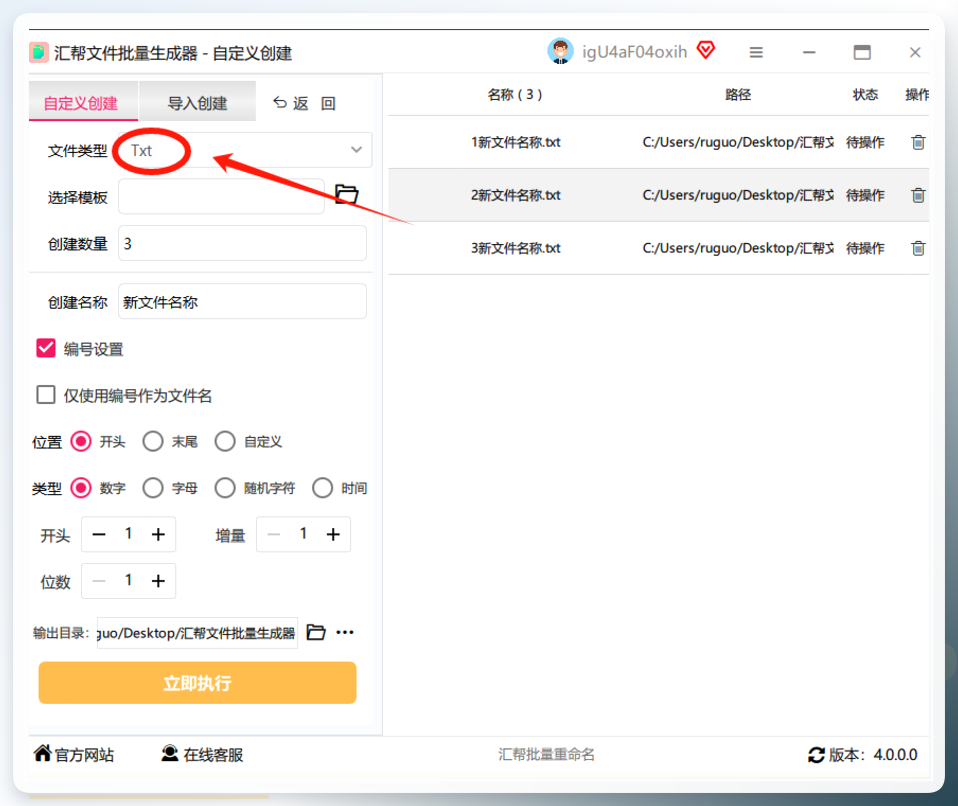The width and height of the screenshot is (958, 806).
Task: Select 字母 type radio button
Action: pos(153,488)
